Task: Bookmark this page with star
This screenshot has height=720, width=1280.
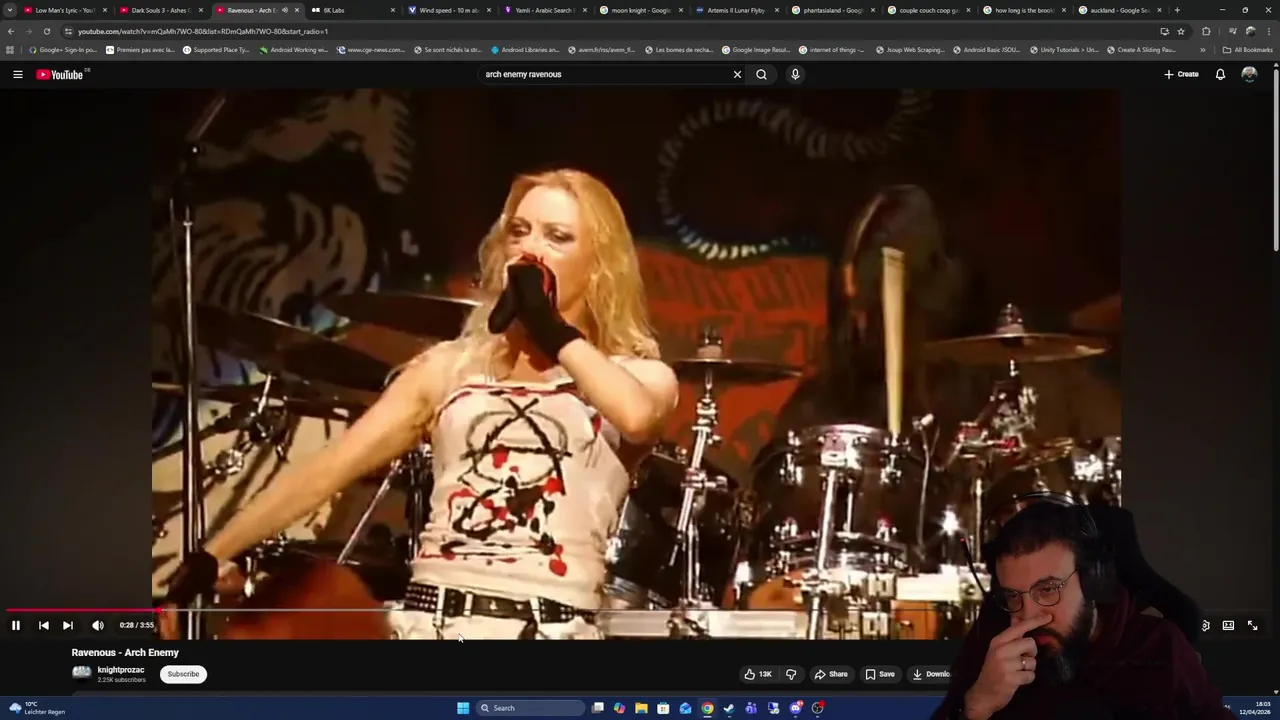Action: pos(1181,31)
